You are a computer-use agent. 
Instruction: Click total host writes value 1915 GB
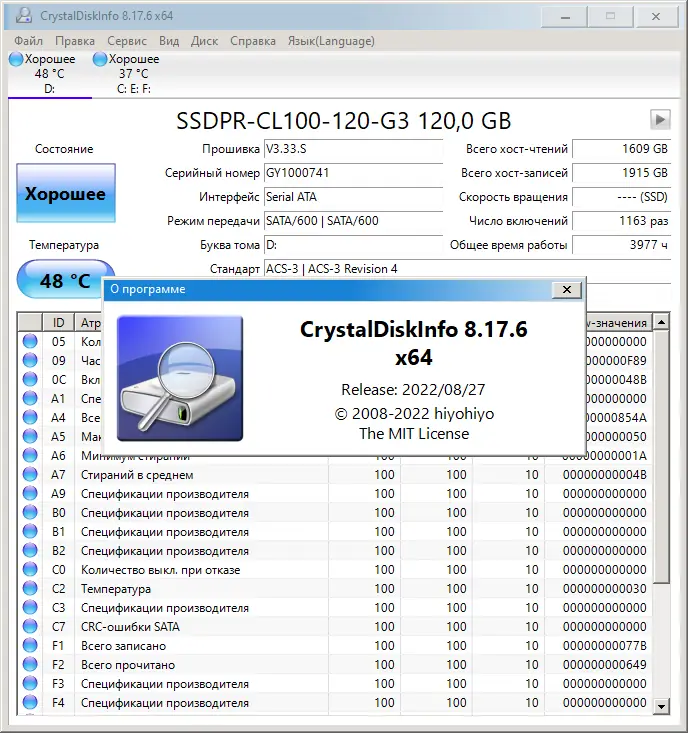point(621,173)
